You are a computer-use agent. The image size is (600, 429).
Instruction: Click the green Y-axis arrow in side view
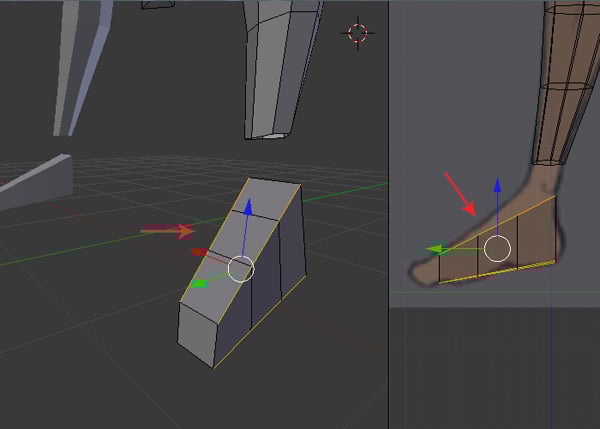437,250
